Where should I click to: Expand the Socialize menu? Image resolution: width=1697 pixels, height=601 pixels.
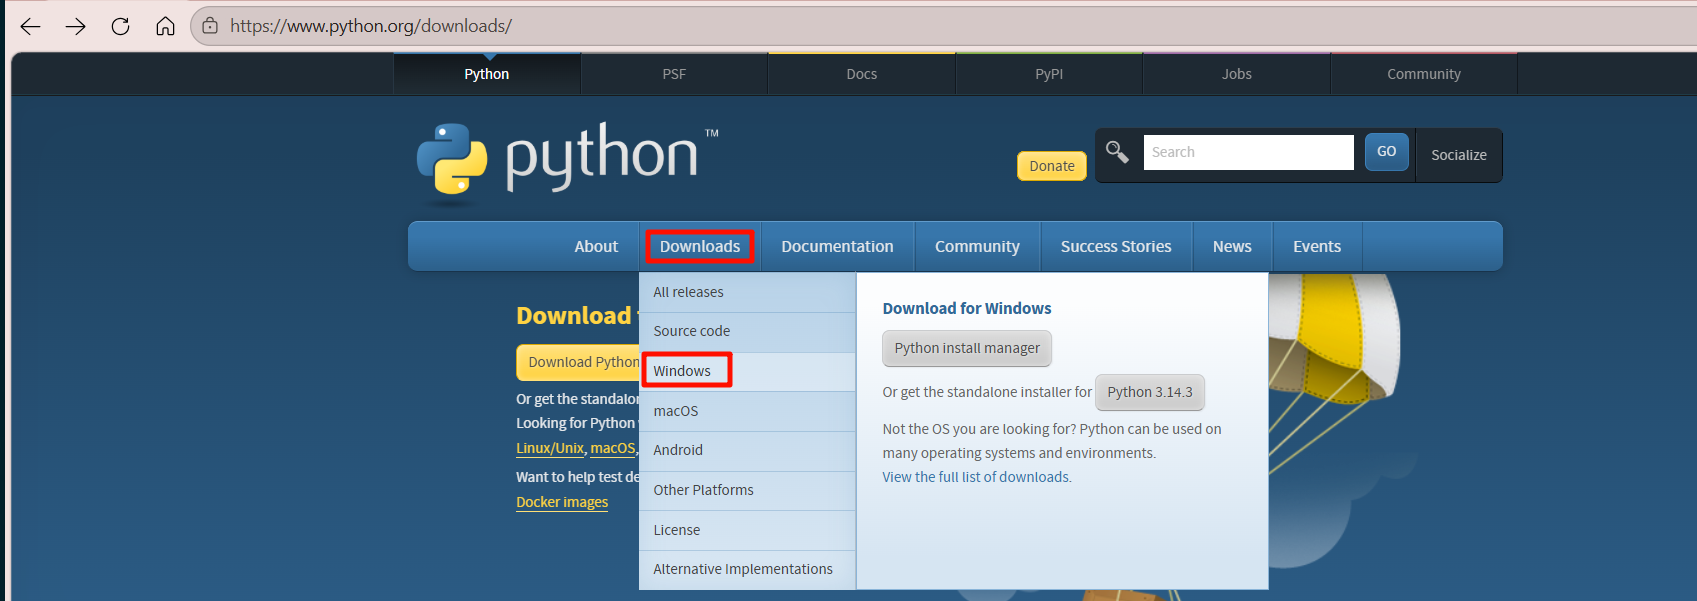[1458, 155]
